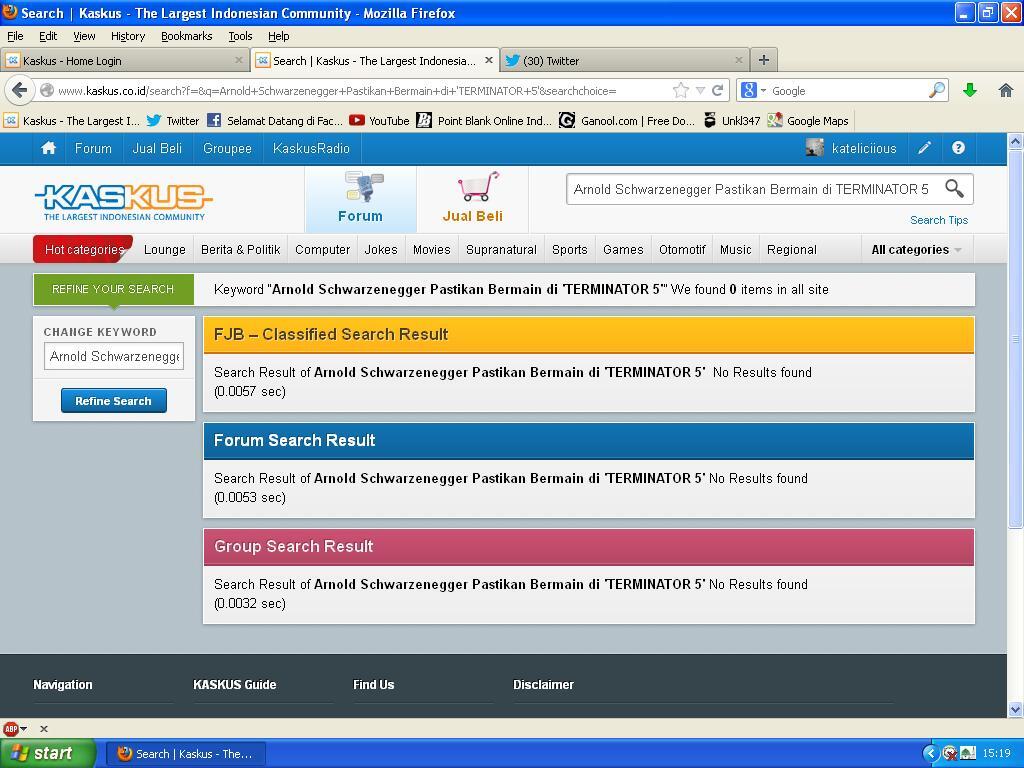Open the Google Maps bookmark
The width and height of the screenshot is (1024, 768).
pos(808,121)
